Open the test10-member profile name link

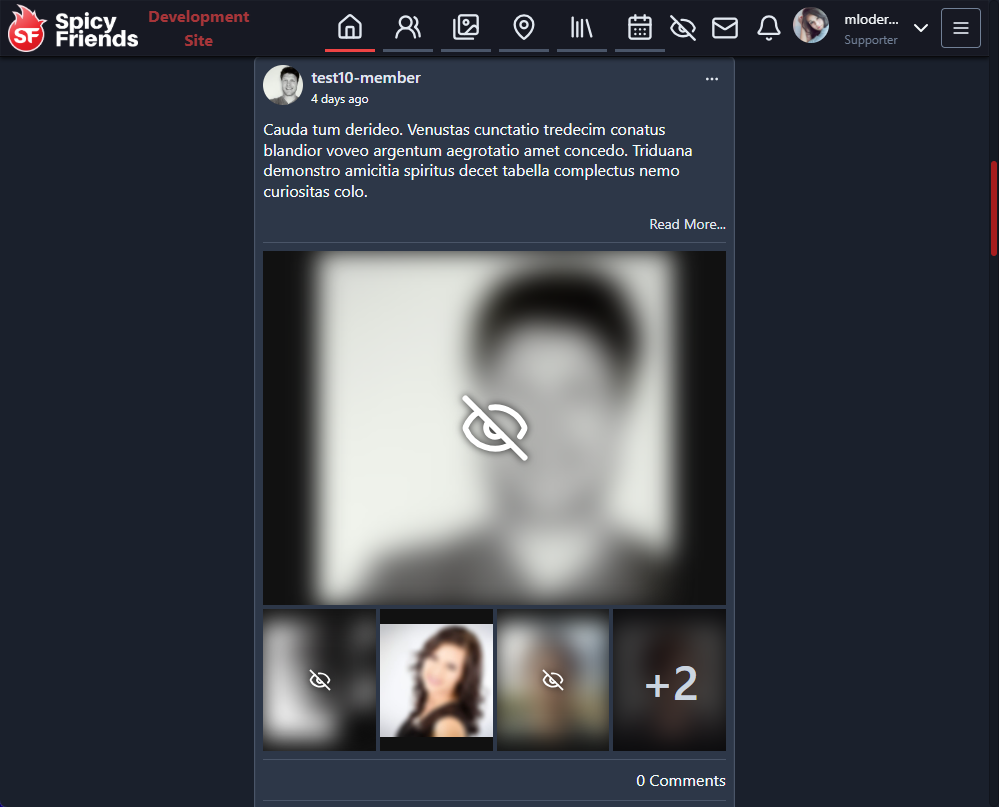tap(366, 78)
